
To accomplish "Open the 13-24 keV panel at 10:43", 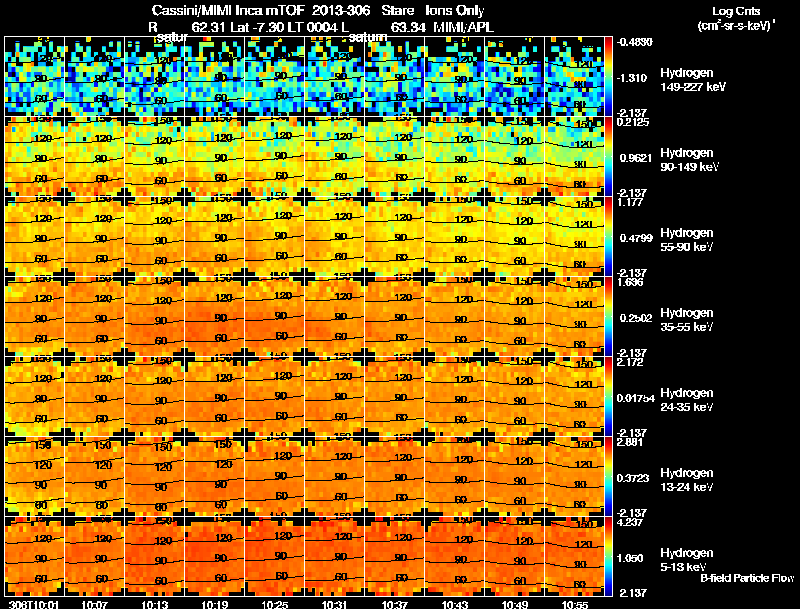I will pyautogui.click(x=455, y=477).
